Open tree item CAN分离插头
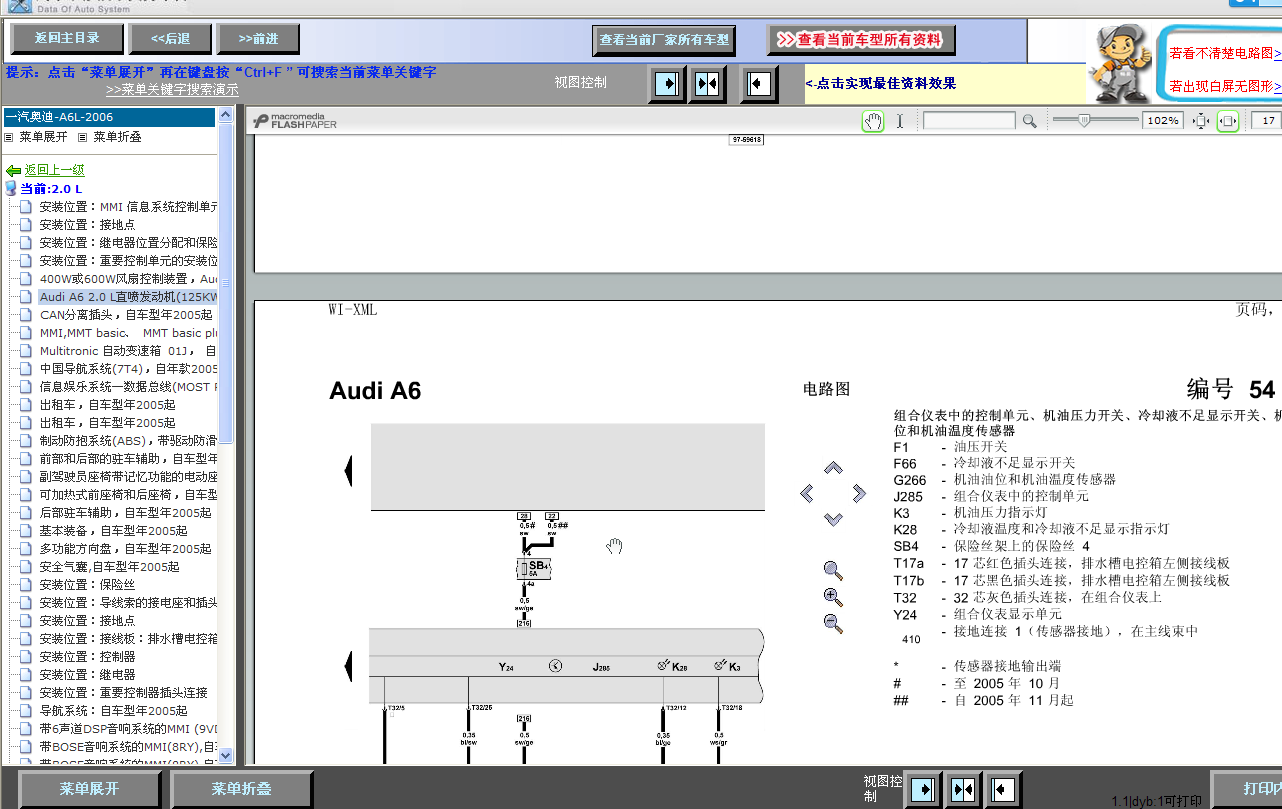The image size is (1282, 809). point(125,315)
